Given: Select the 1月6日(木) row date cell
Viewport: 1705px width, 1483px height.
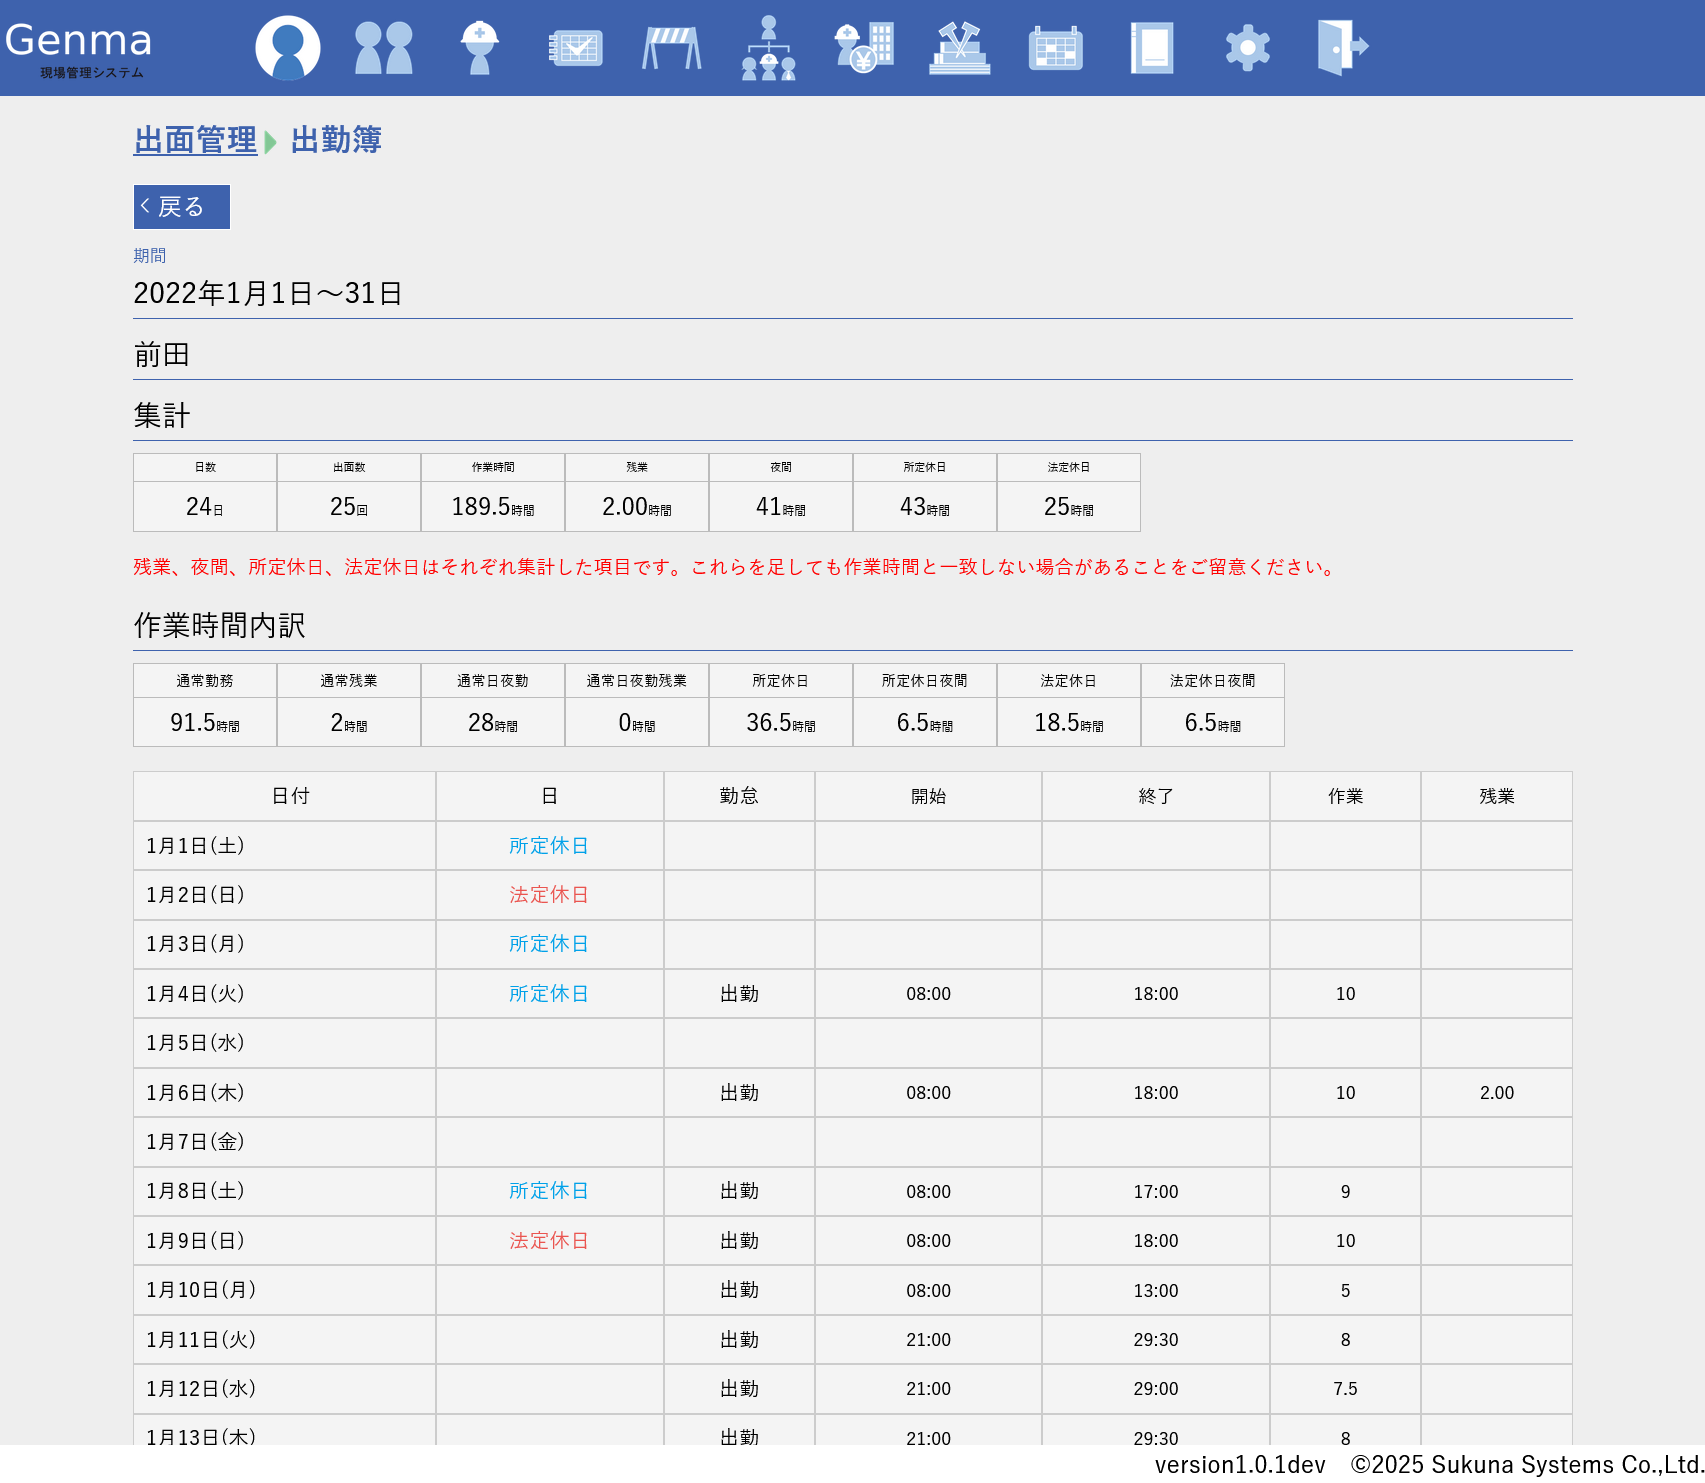Looking at the screenshot, I should (196, 1093).
